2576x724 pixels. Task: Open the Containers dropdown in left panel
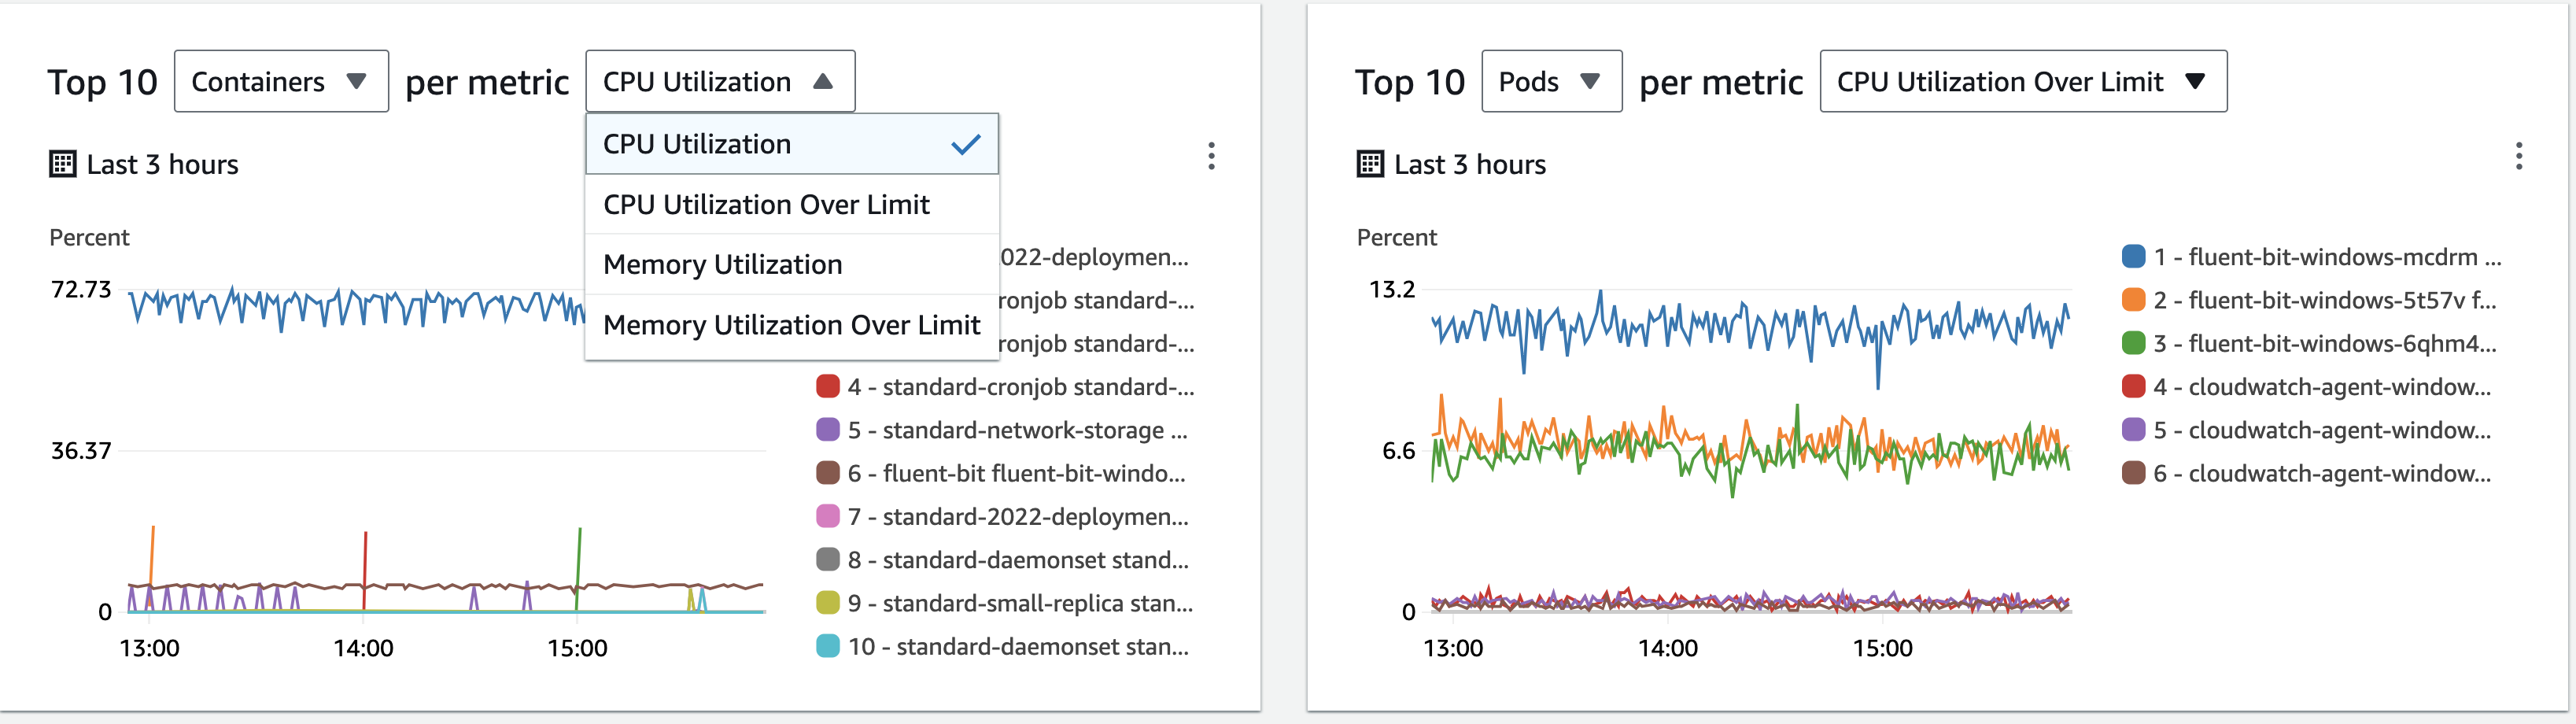281,81
